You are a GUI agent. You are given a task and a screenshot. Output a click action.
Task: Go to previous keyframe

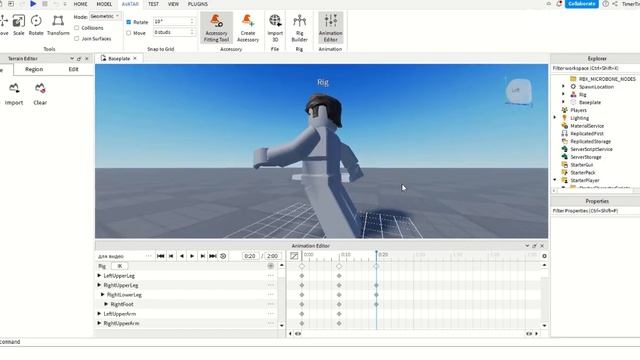(x=171, y=256)
